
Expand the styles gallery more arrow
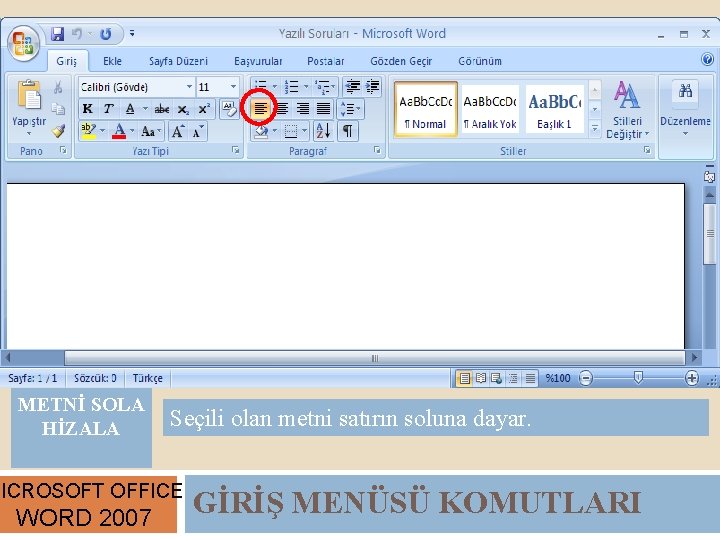tap(595, 129)
